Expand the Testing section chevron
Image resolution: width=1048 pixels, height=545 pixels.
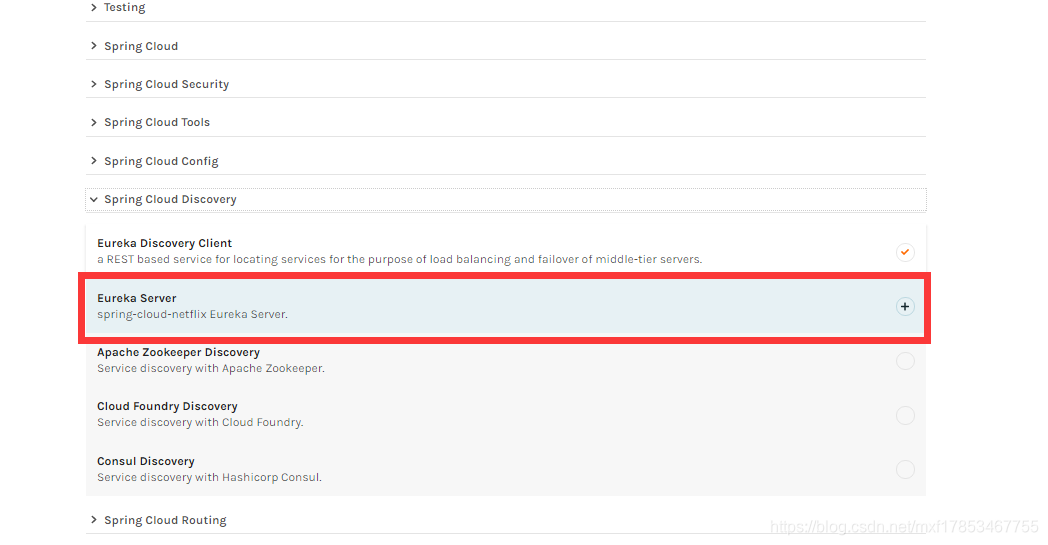pos(94,7)
